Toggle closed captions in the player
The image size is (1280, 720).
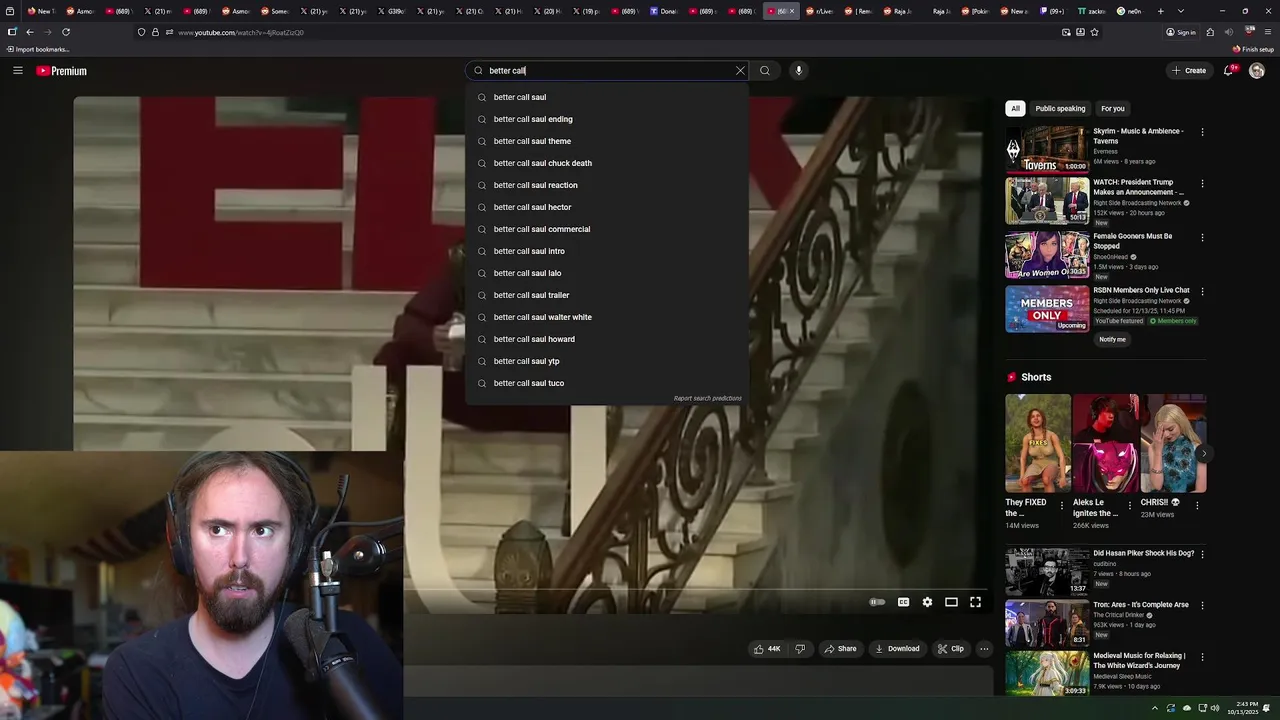[x=903, y=602]
